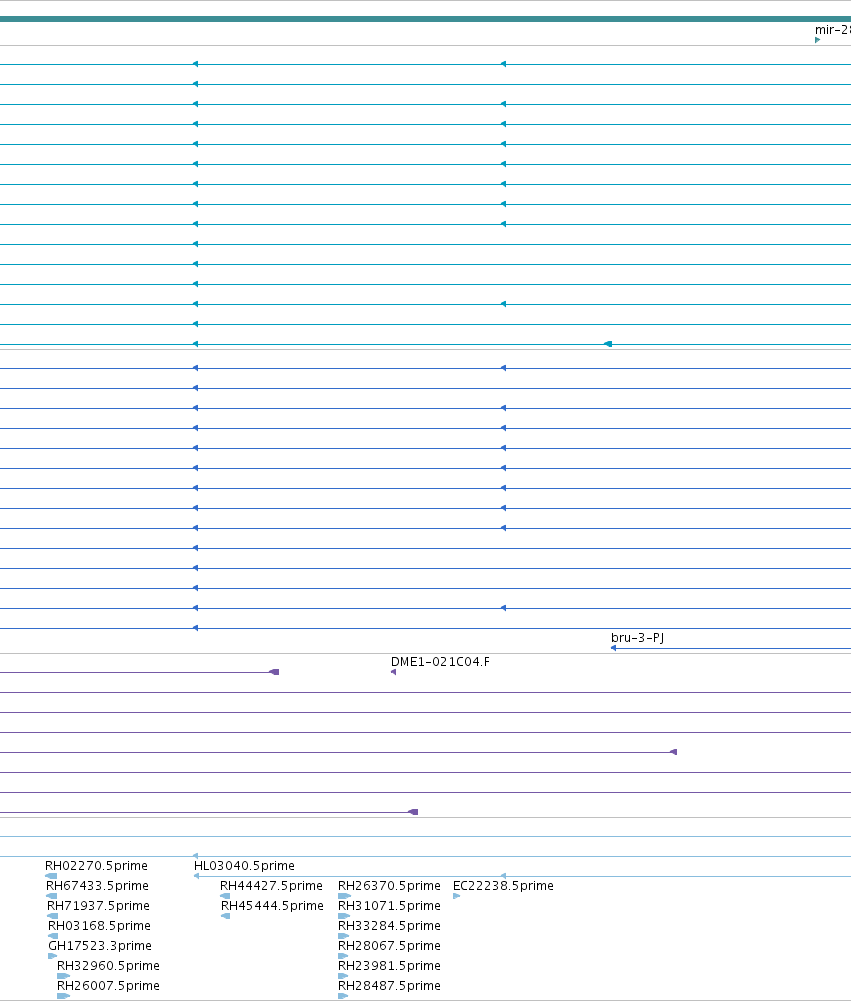Select the purple exon block ending the lowest purple line
Screen dimensions: 851x1001
413,812
